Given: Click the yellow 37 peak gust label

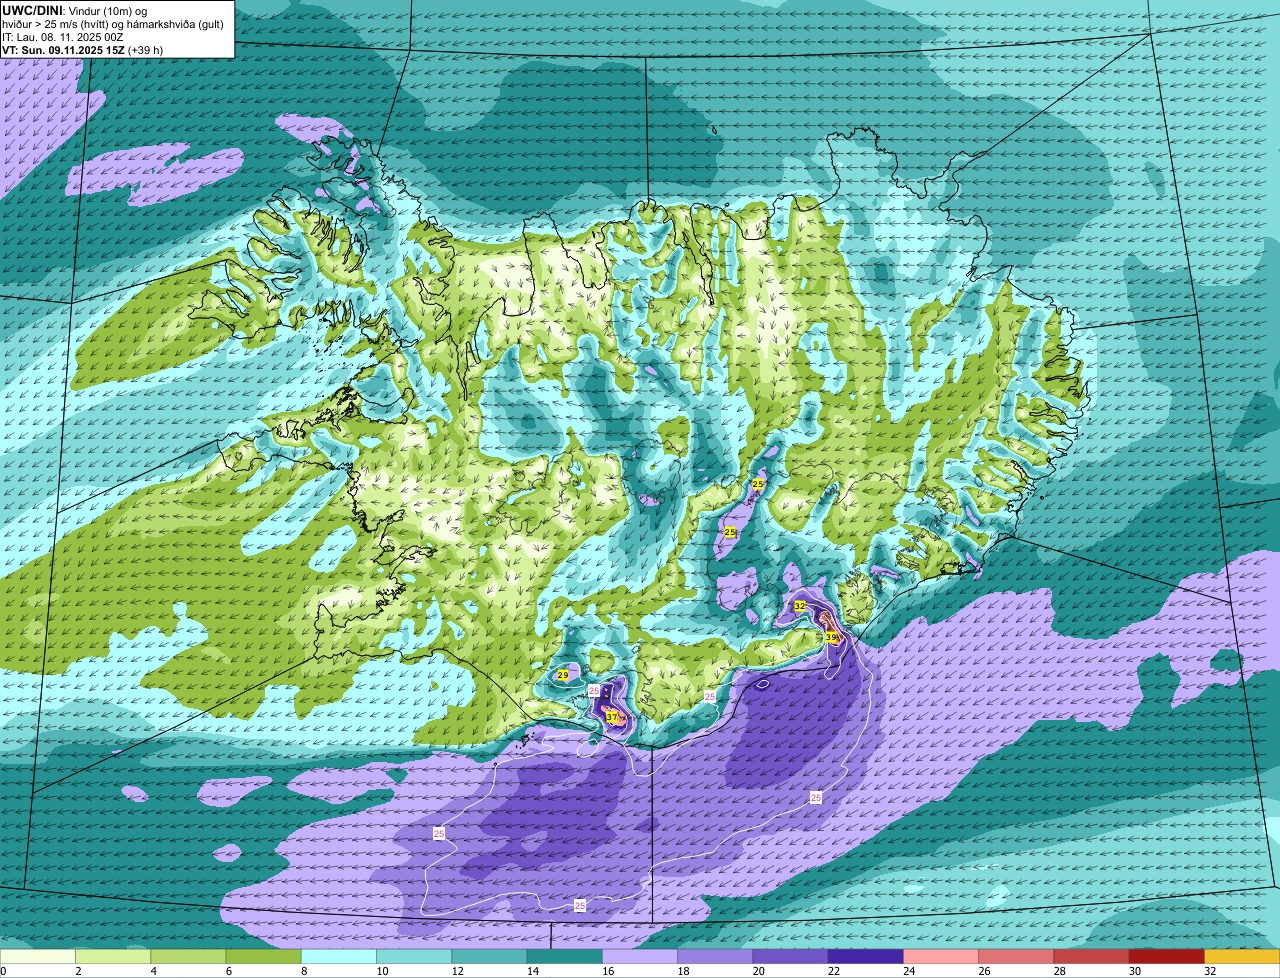Looking at the screenshot, I should [611, 717].
